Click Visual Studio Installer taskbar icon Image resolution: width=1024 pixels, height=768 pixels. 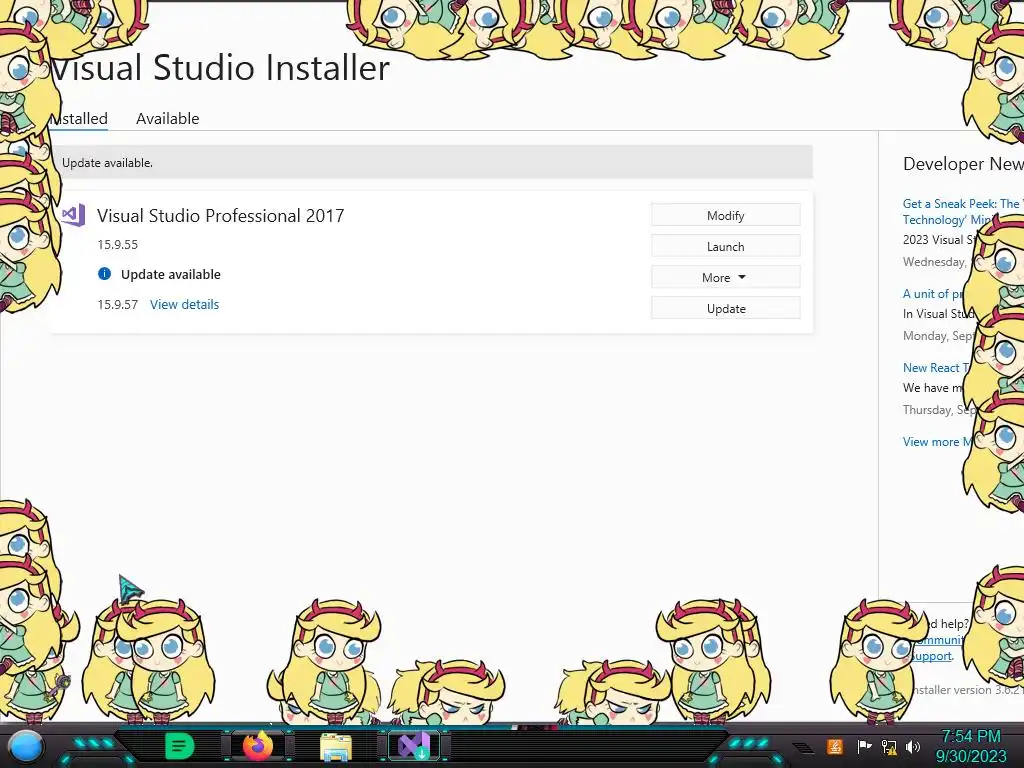point(414,746)
